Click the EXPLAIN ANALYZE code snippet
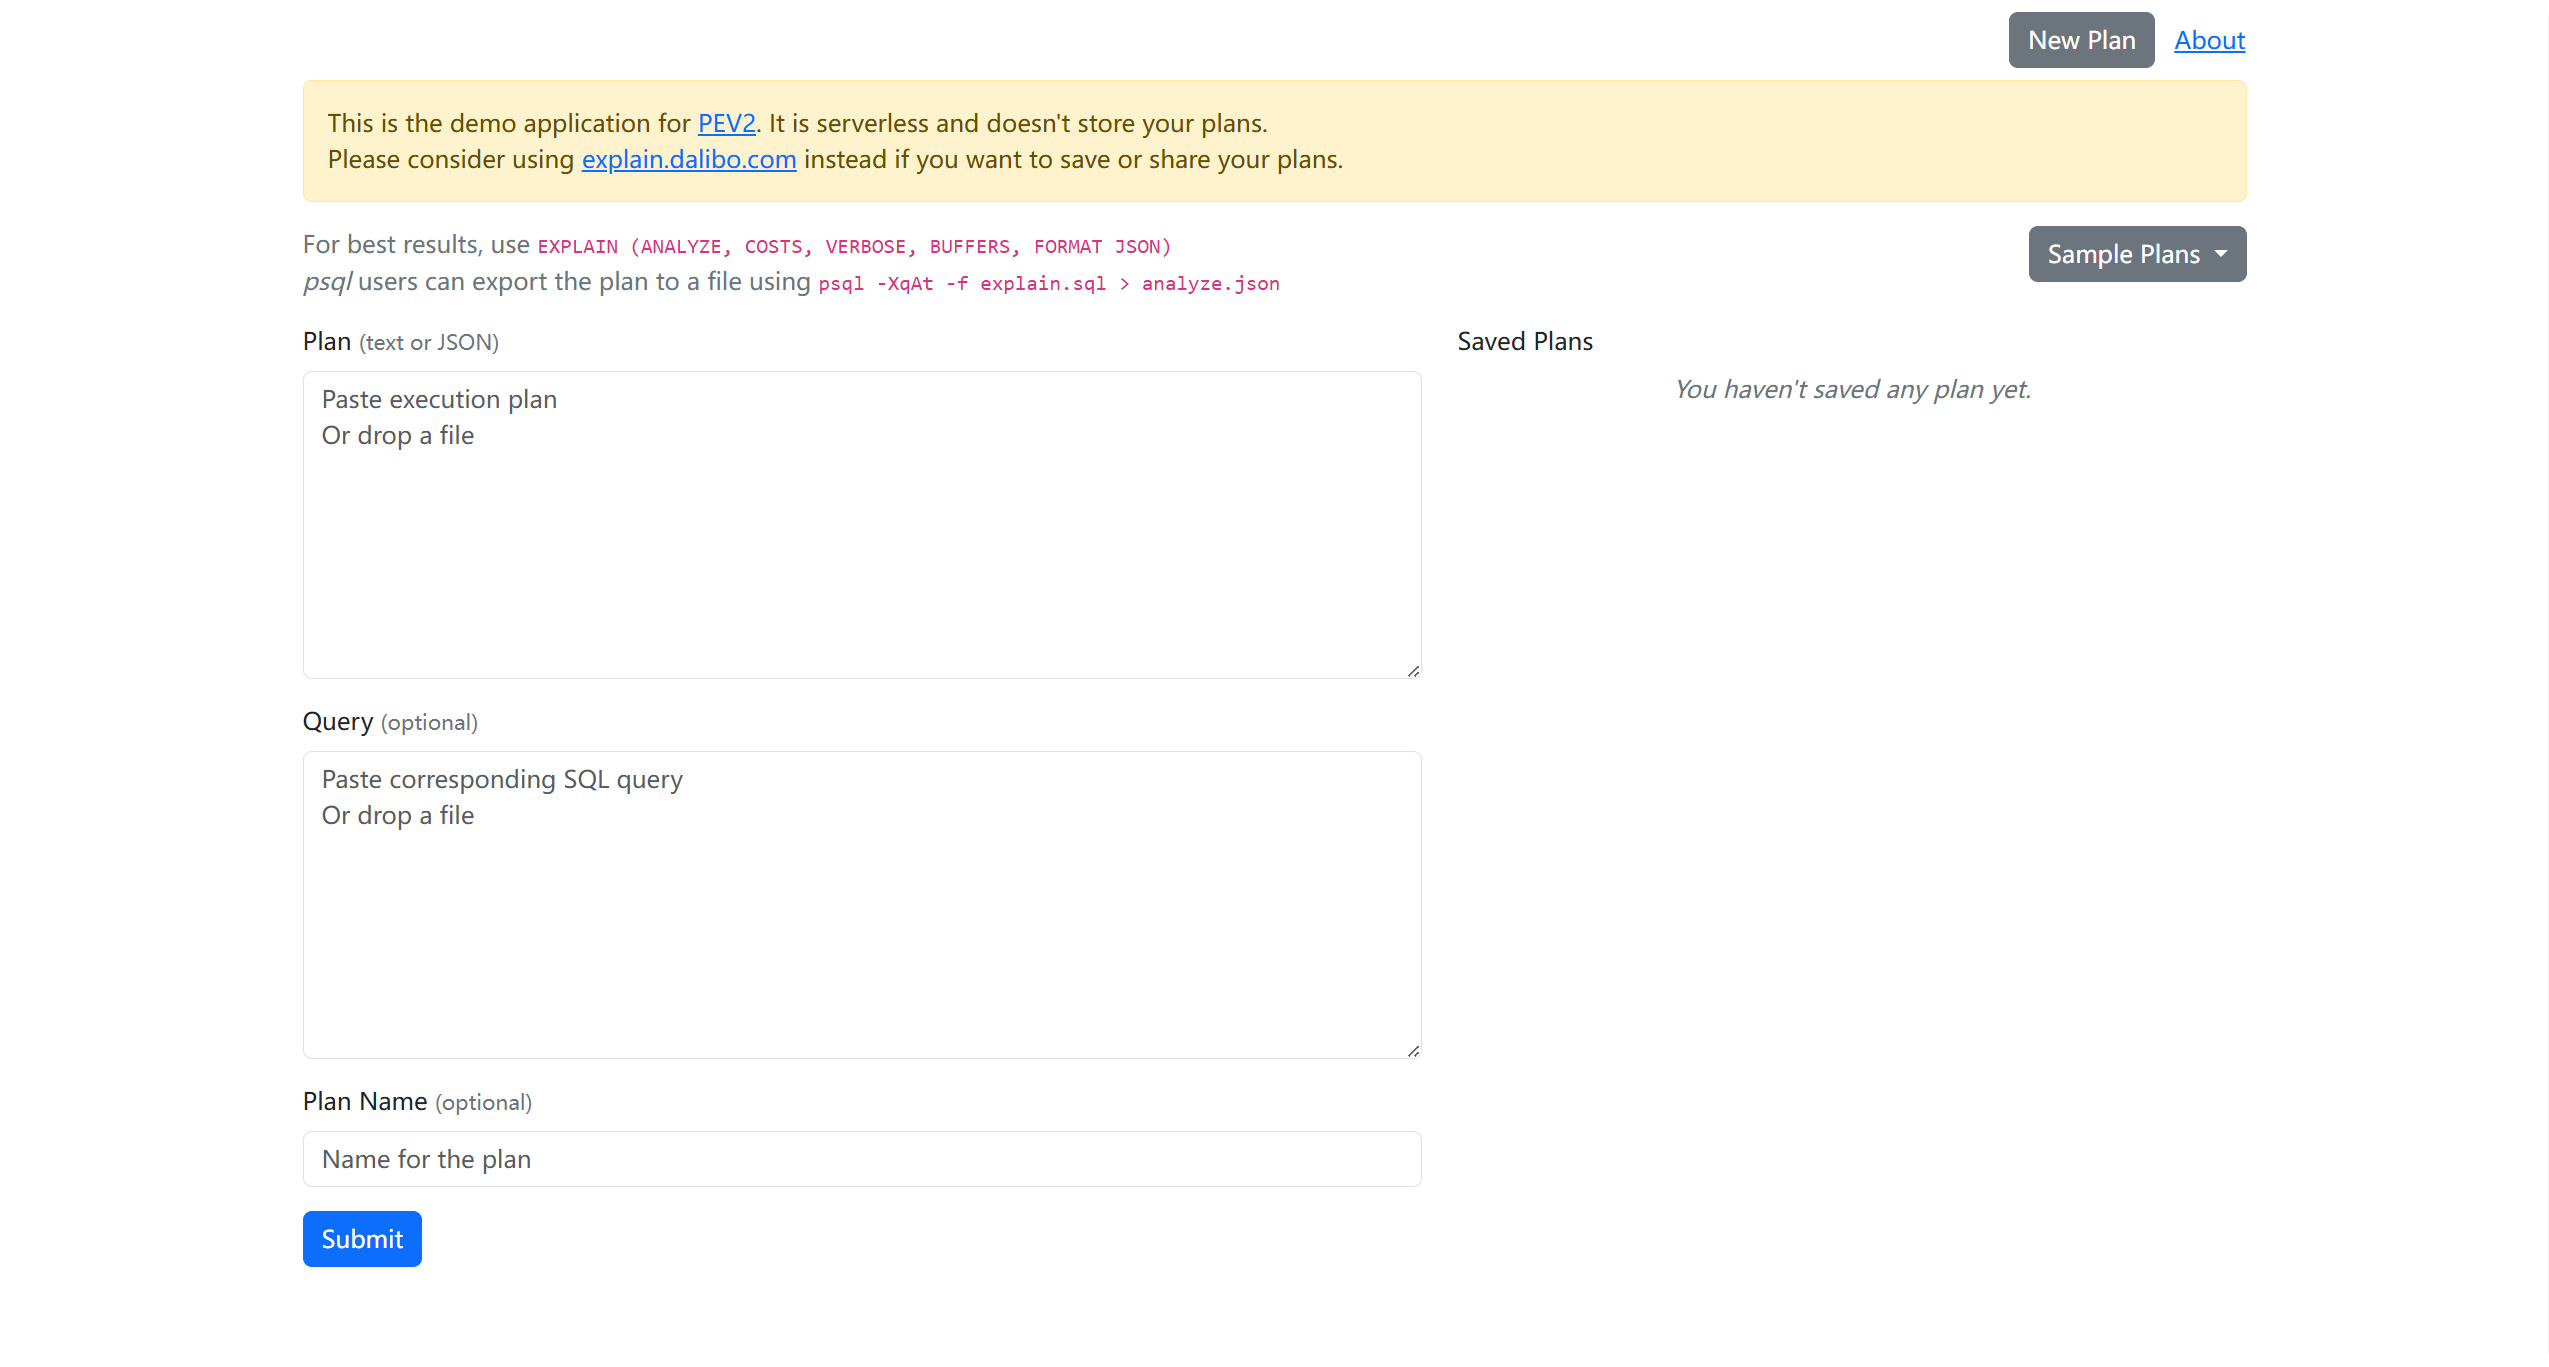2549x1367 pixels. pyautogui.click(x=853, y=247)
